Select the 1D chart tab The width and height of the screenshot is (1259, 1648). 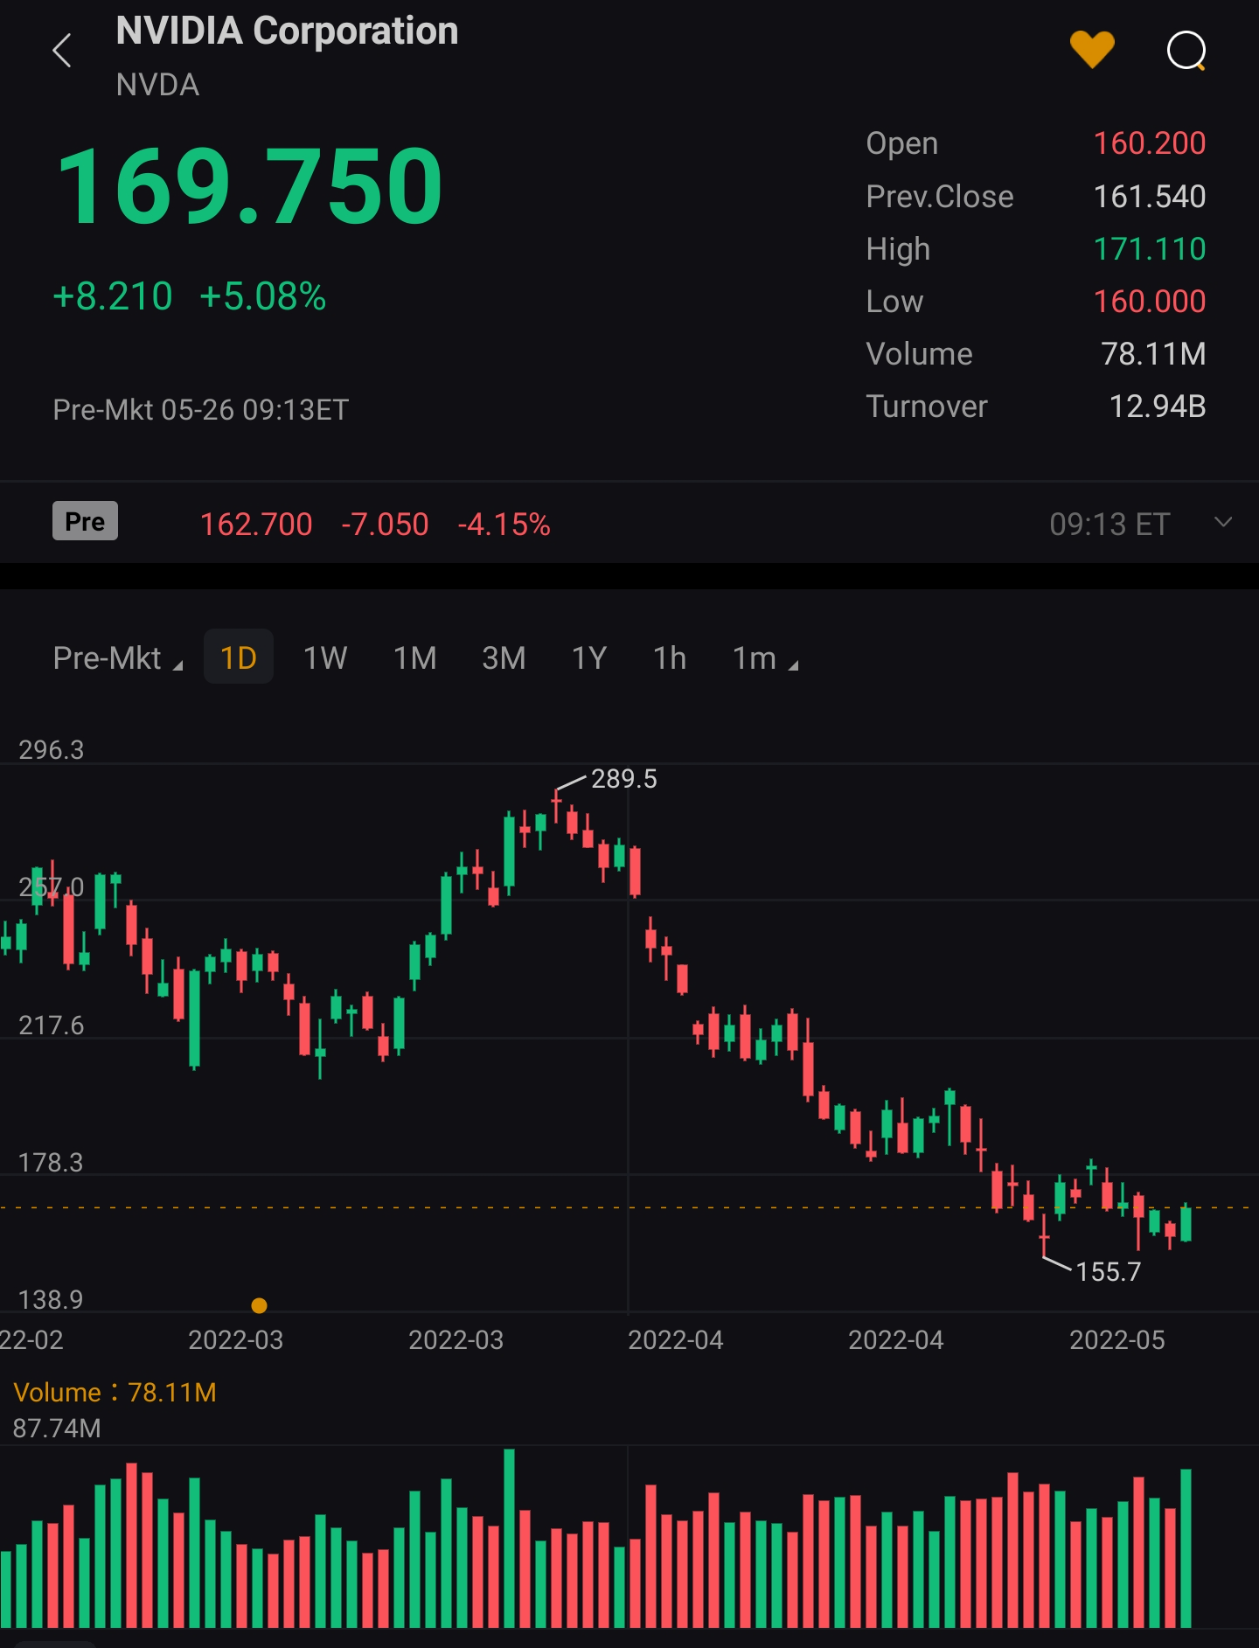click(x=239, y=657)
